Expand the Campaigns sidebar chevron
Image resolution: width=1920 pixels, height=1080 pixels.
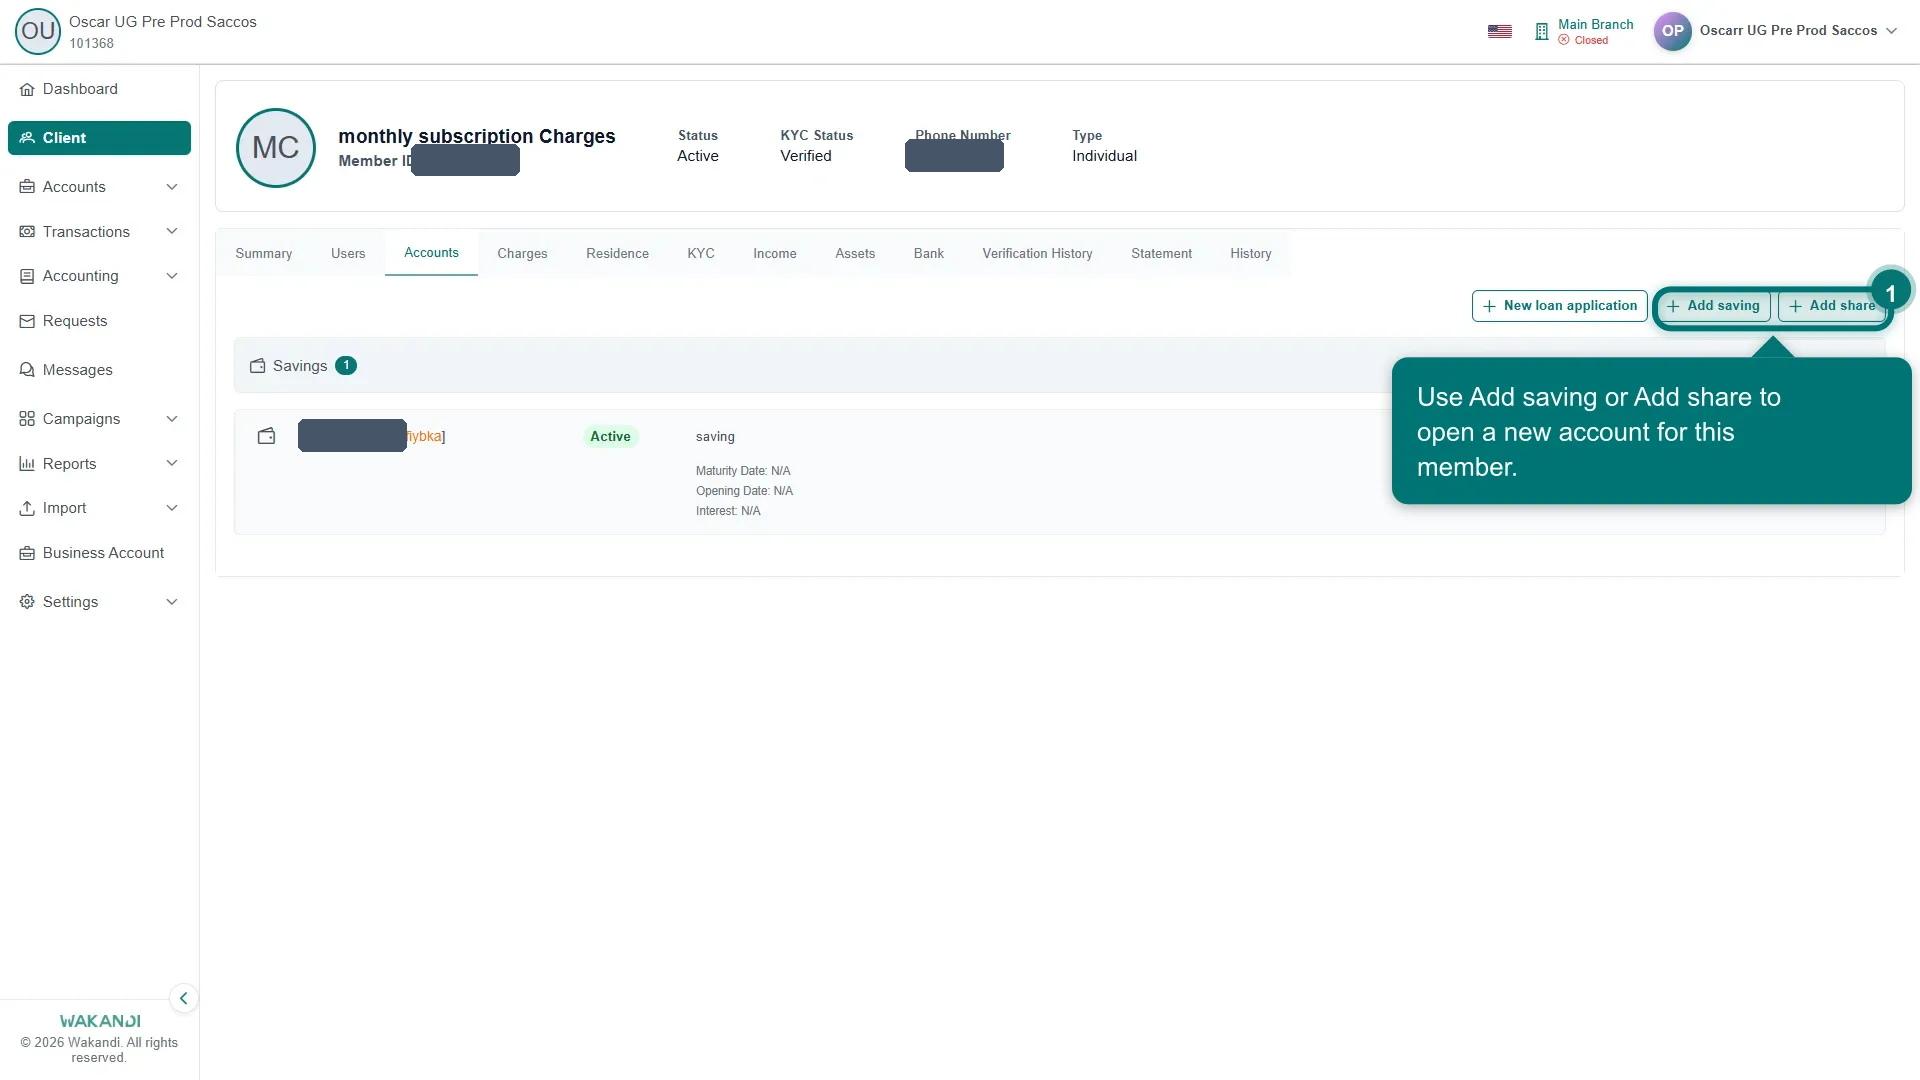click(x=172, y=419)
